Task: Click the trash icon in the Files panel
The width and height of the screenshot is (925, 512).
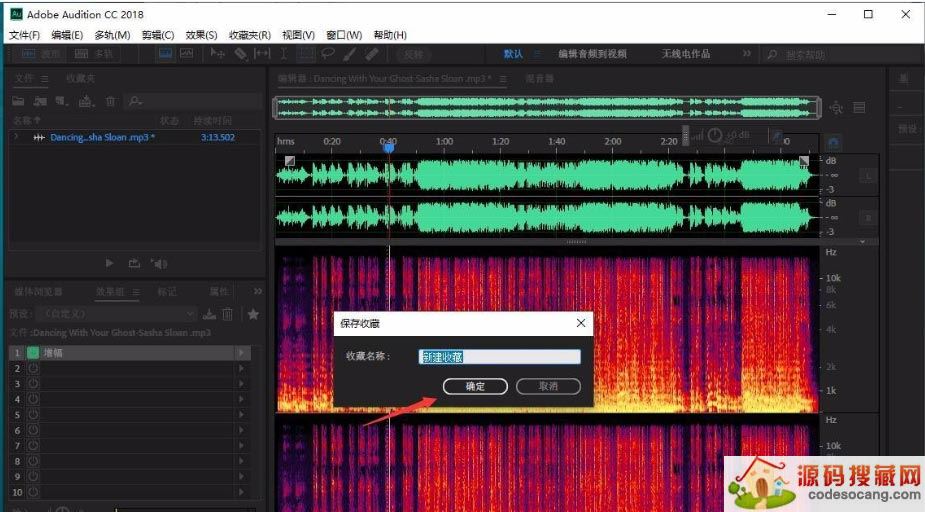Action: (111, 101)
